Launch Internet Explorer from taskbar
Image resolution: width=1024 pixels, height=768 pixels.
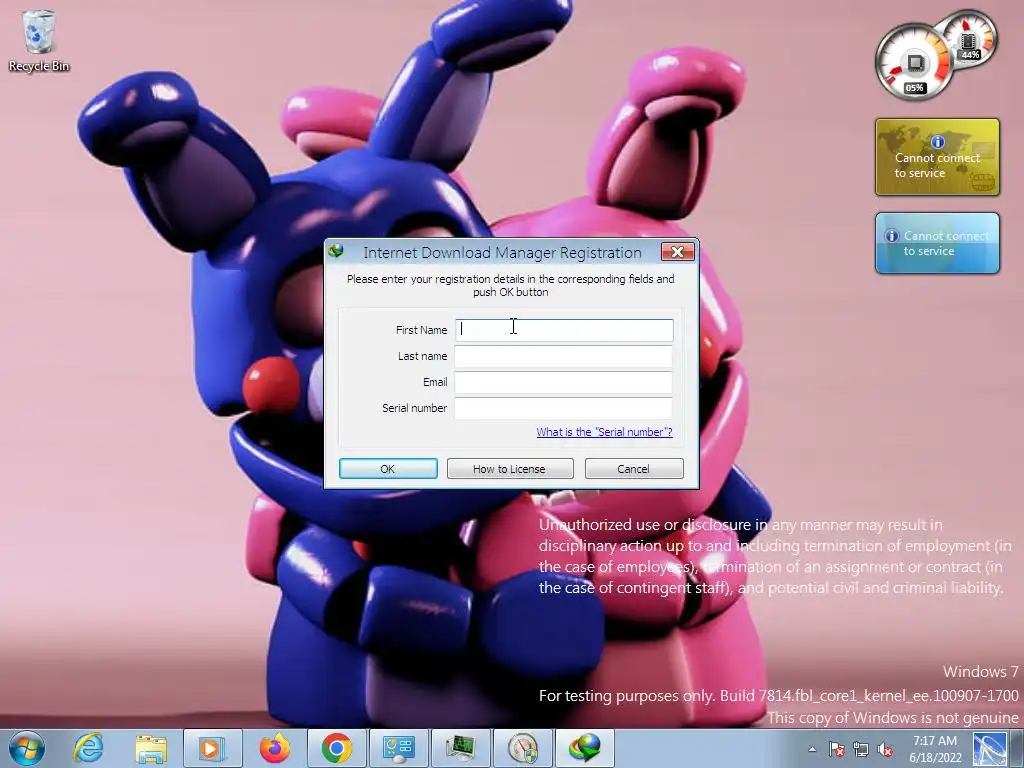tap(88, 748)
